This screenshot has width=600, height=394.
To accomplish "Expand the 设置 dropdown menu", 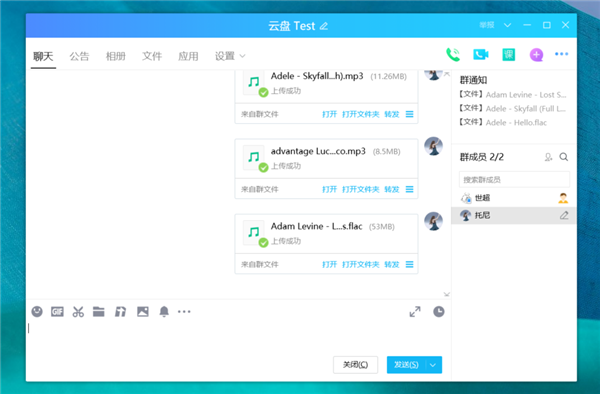I will coord(230,56).
